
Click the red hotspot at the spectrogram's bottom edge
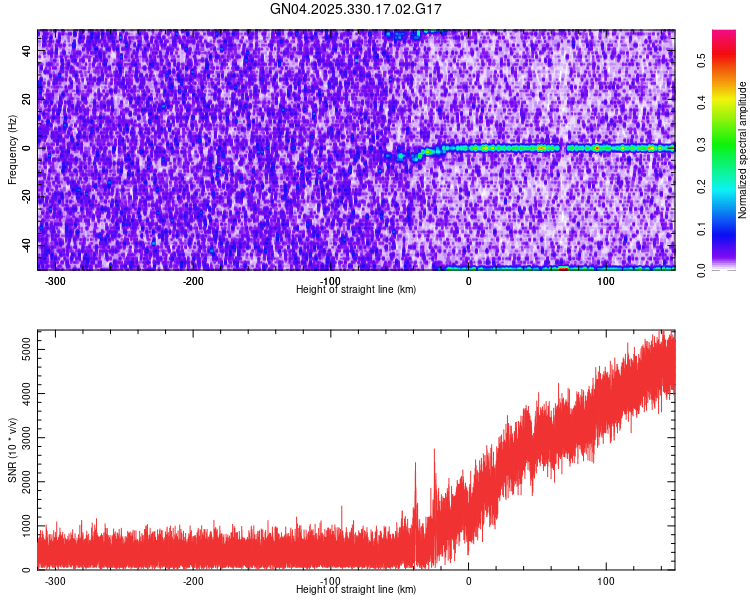click(563, 268)
